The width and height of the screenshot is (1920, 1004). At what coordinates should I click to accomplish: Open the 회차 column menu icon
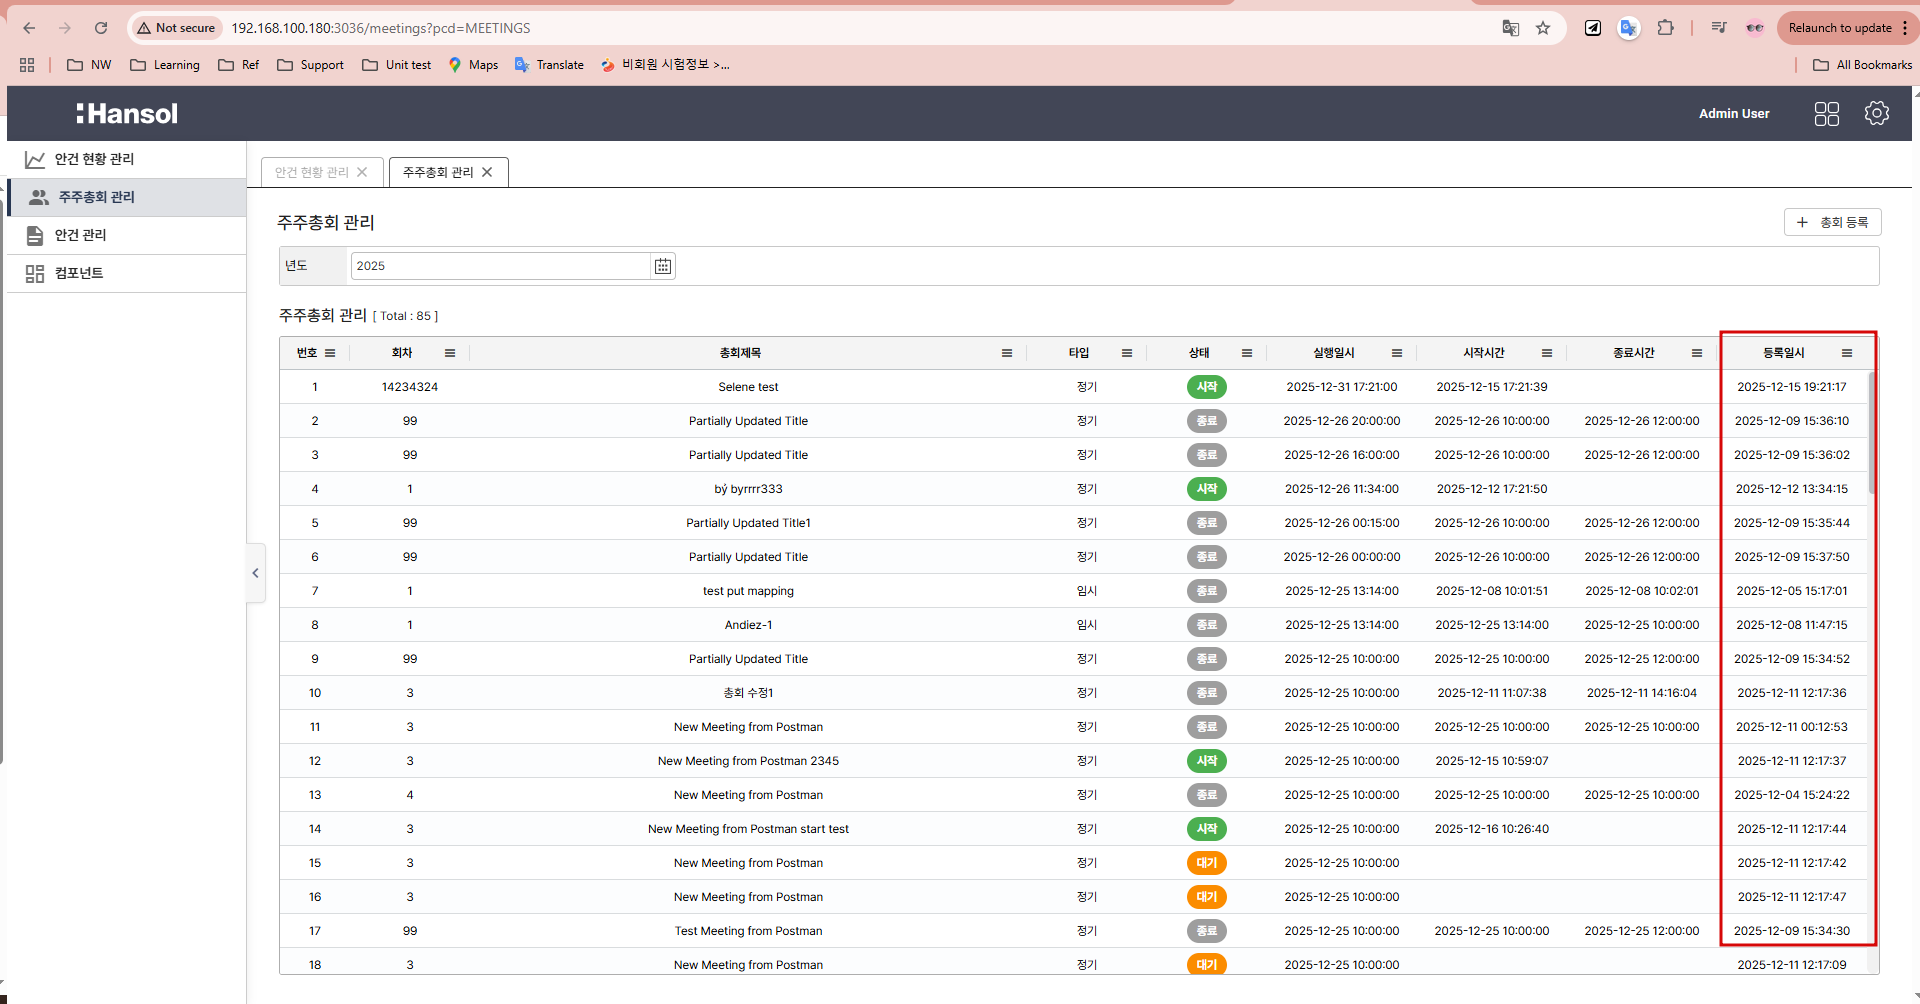point(450,353)
